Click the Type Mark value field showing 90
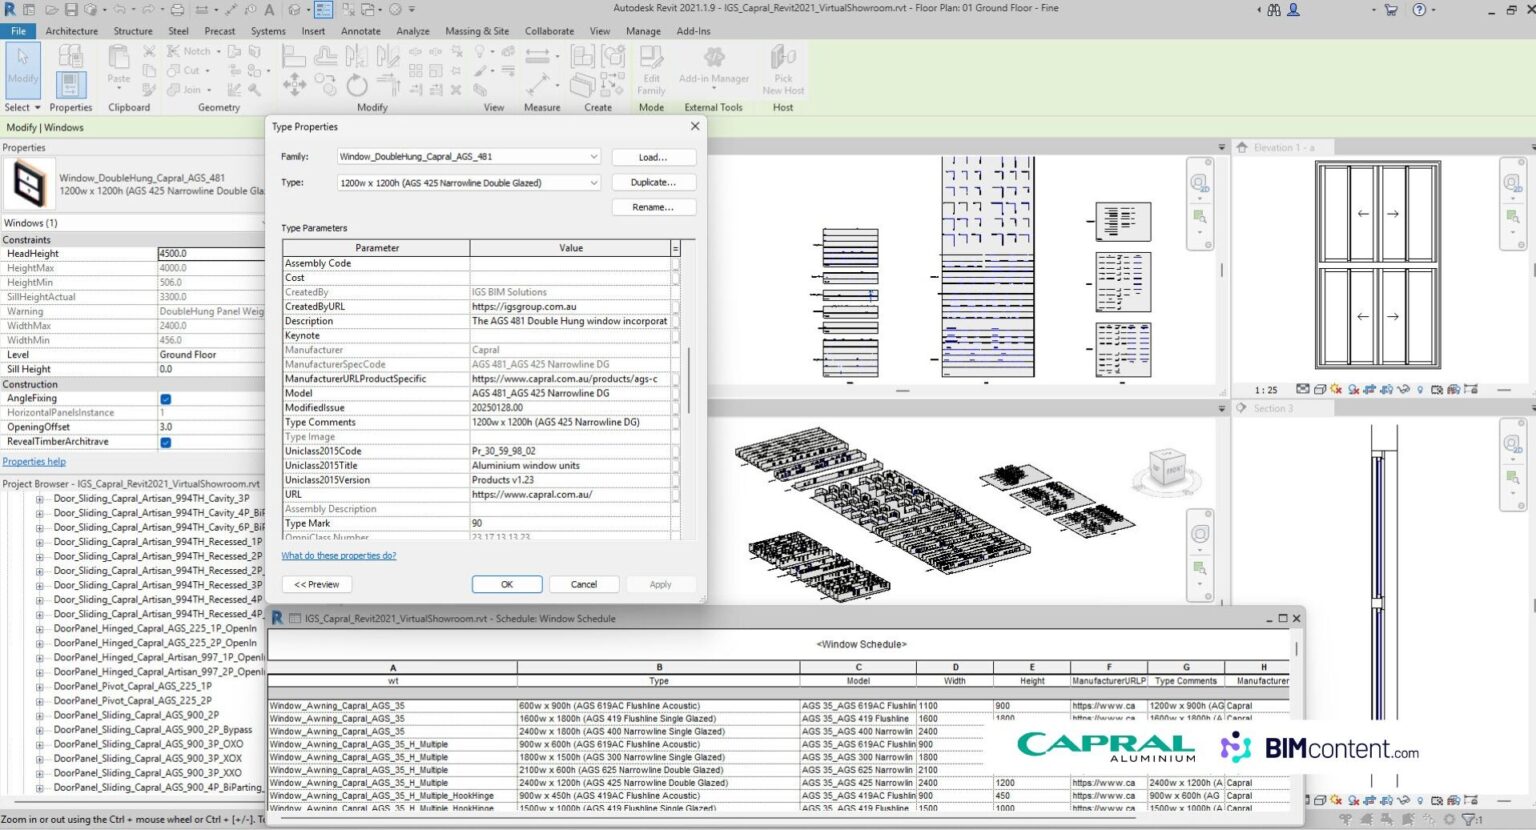The height and width of the screenshot is (830, 1536). click(x=540, y=523)
